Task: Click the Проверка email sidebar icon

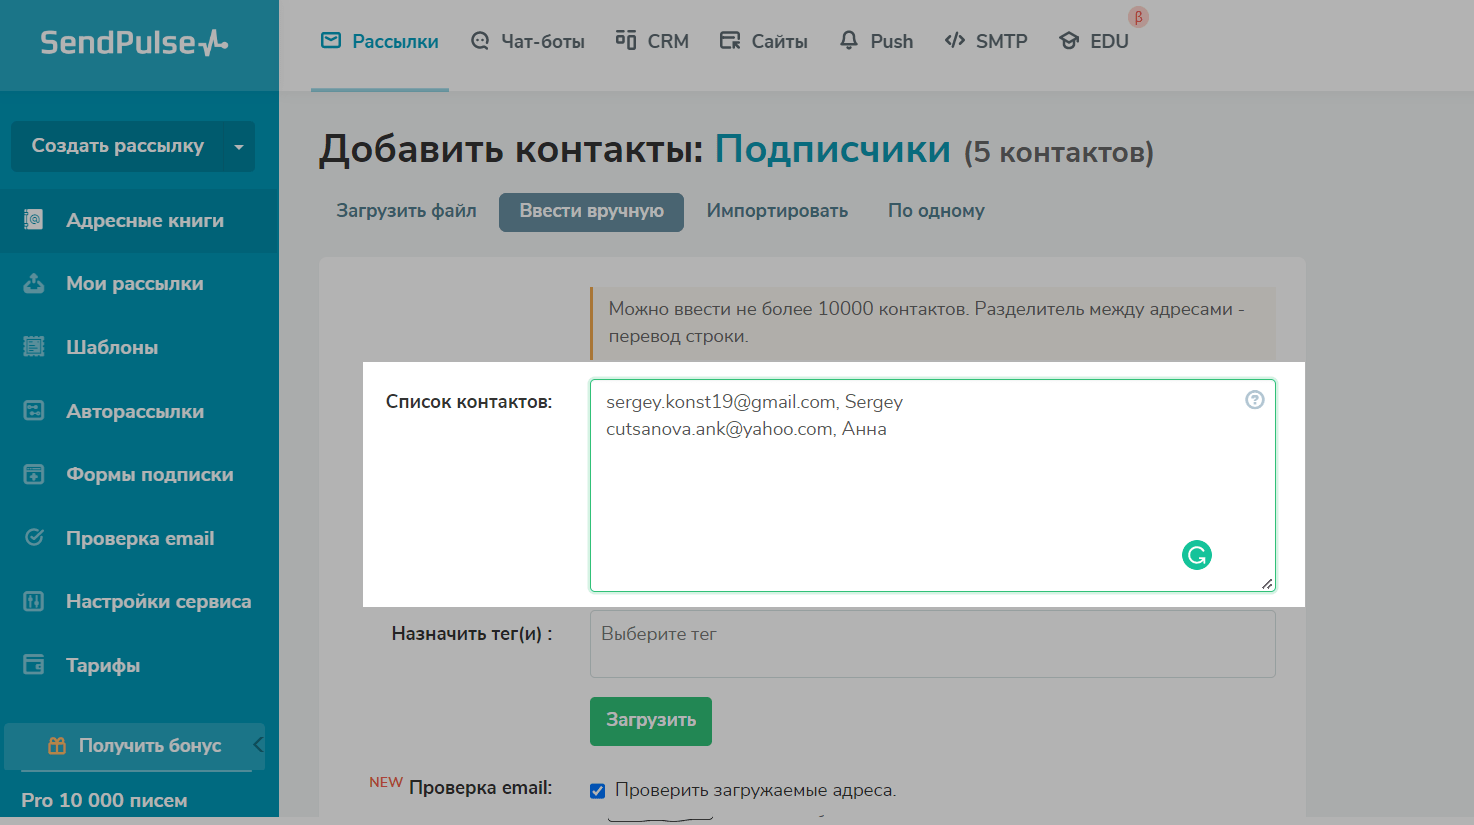Action: click(x=34, y=538)
